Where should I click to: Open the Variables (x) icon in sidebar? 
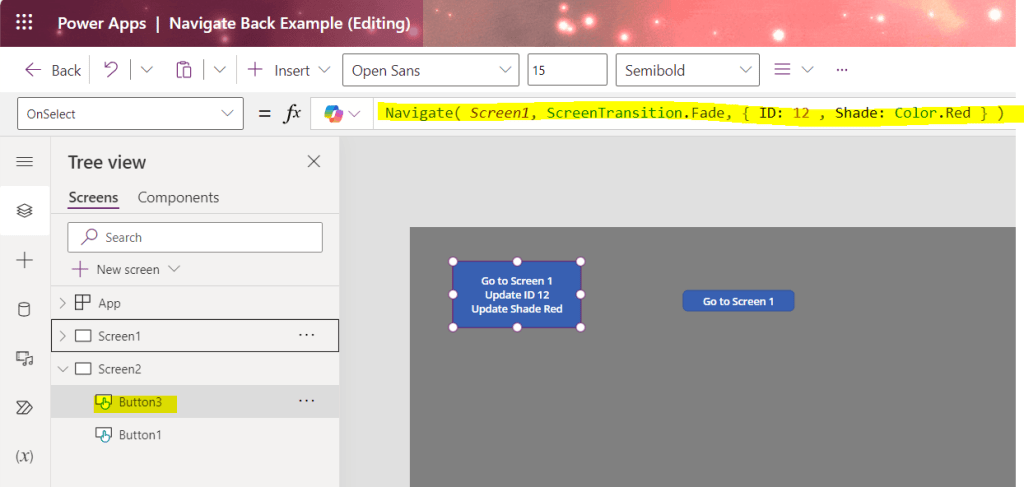(x=25, y=456)
